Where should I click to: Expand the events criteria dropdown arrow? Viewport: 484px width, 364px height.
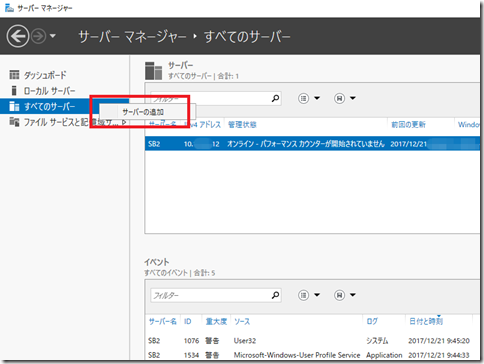point(317,295)
